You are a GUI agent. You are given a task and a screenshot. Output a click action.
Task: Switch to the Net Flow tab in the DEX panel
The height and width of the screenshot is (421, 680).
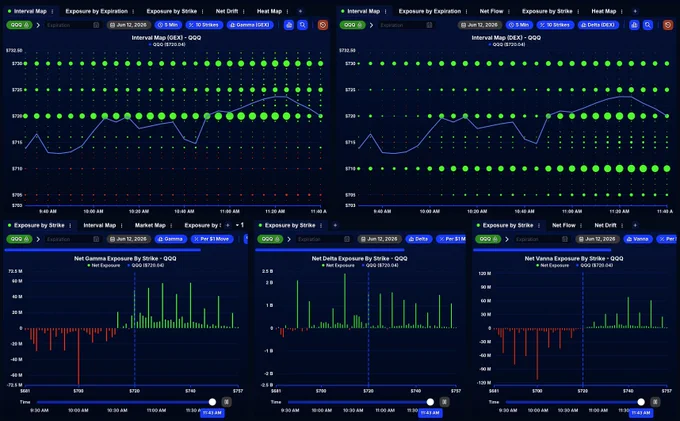click(491, 11)
